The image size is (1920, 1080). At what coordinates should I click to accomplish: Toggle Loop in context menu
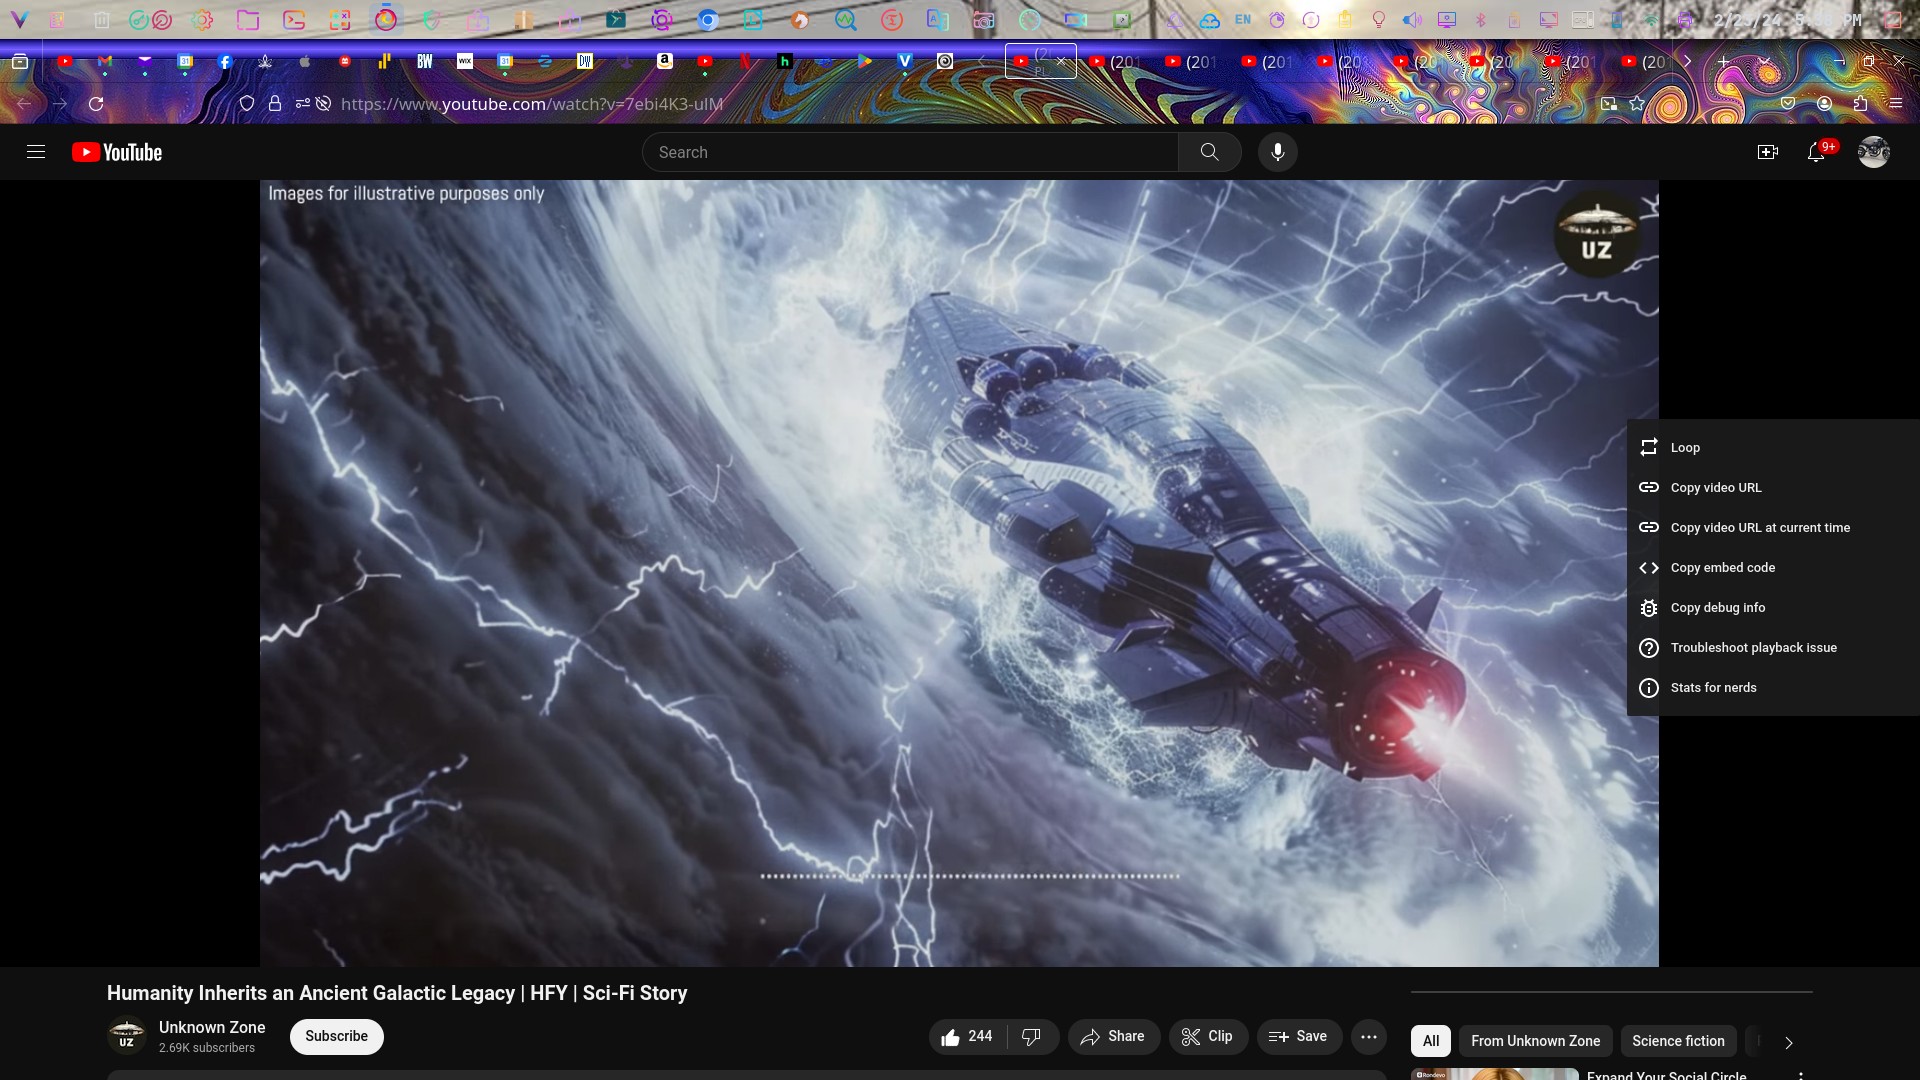[x=1685, y=448]
